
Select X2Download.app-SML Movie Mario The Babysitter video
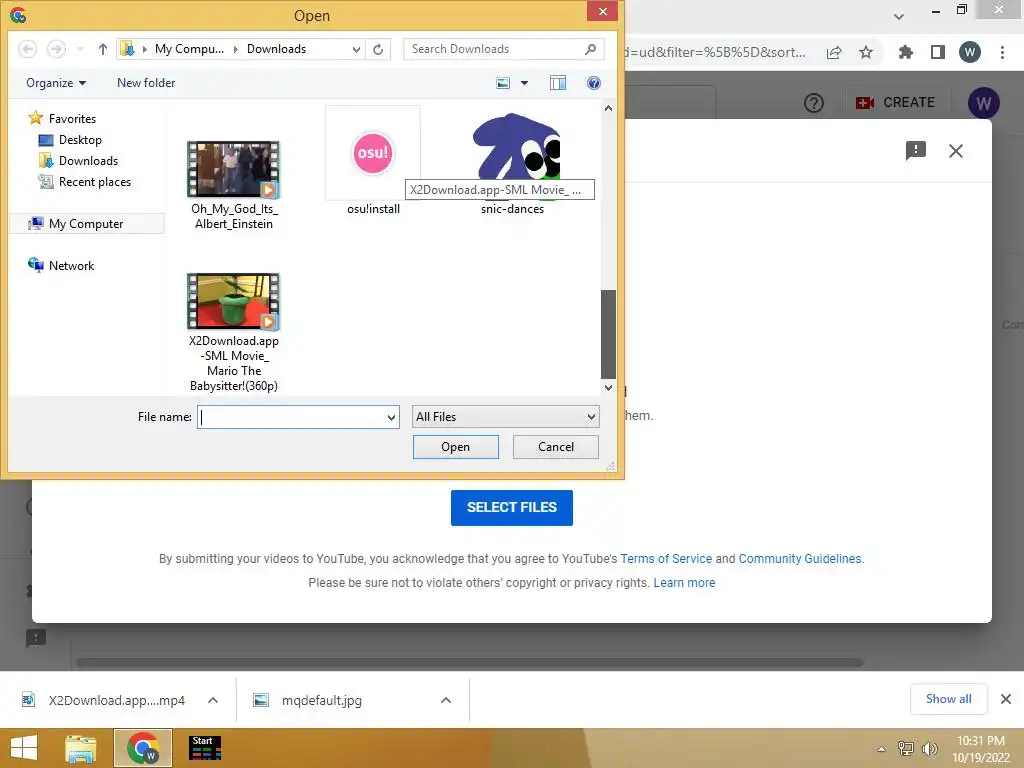pos(234,333)
